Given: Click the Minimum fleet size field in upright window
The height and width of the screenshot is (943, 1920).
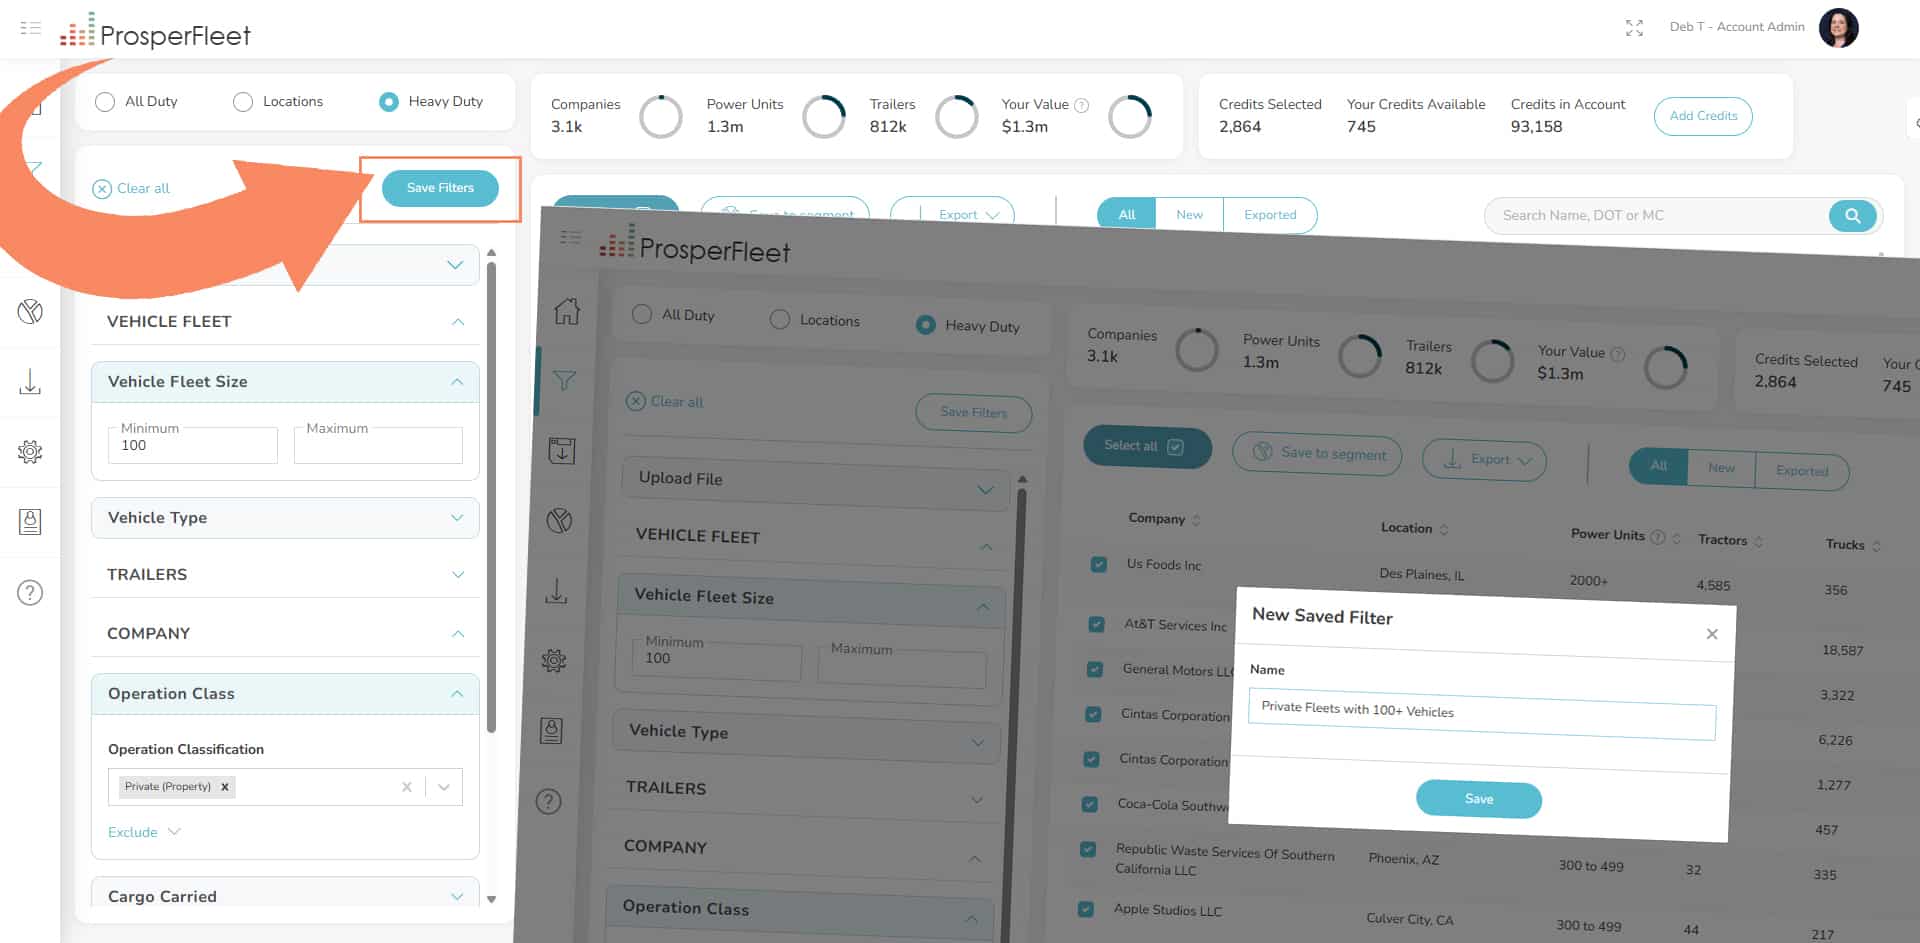Looking at the screenshot, I should [x=192, y=445].
